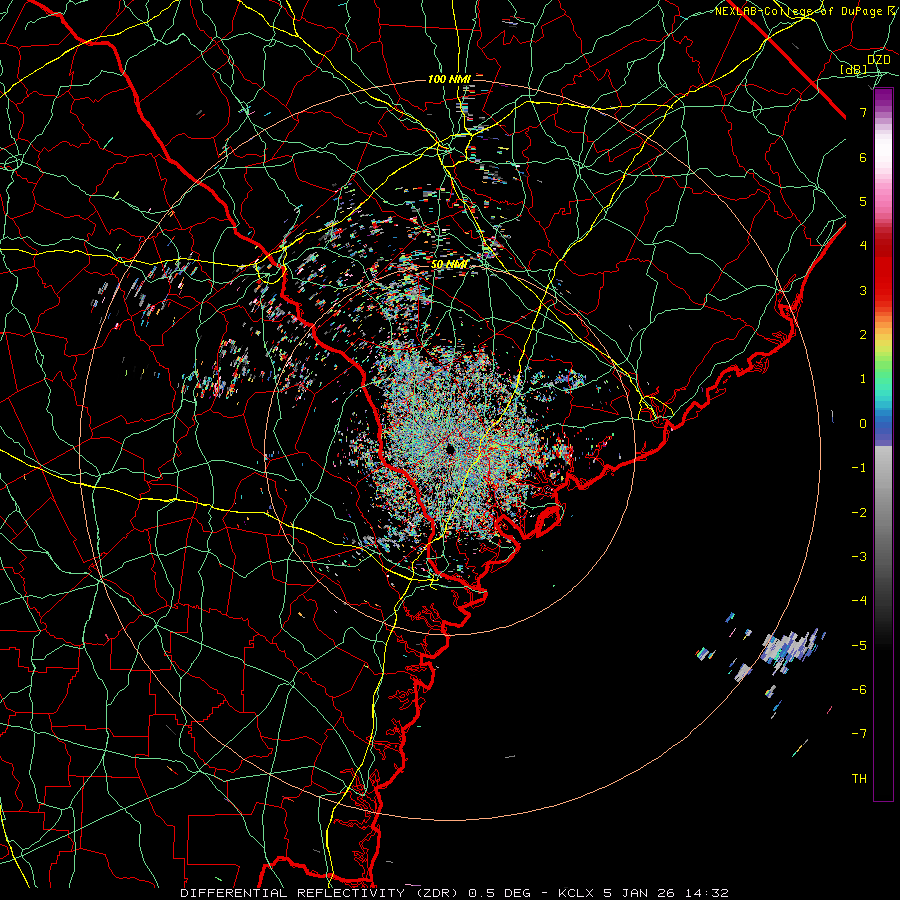Click the '14:32' timestamp in the caption
The height and width of the screenshot is (900, 900).
(x=708, y=893)
